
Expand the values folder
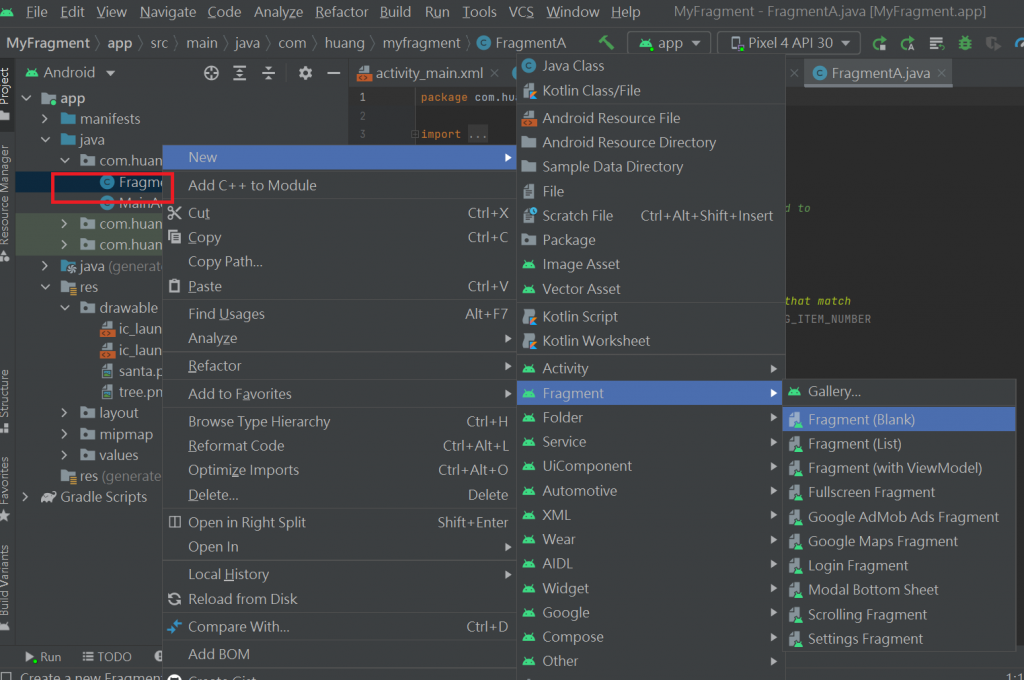tap(64, 455)
